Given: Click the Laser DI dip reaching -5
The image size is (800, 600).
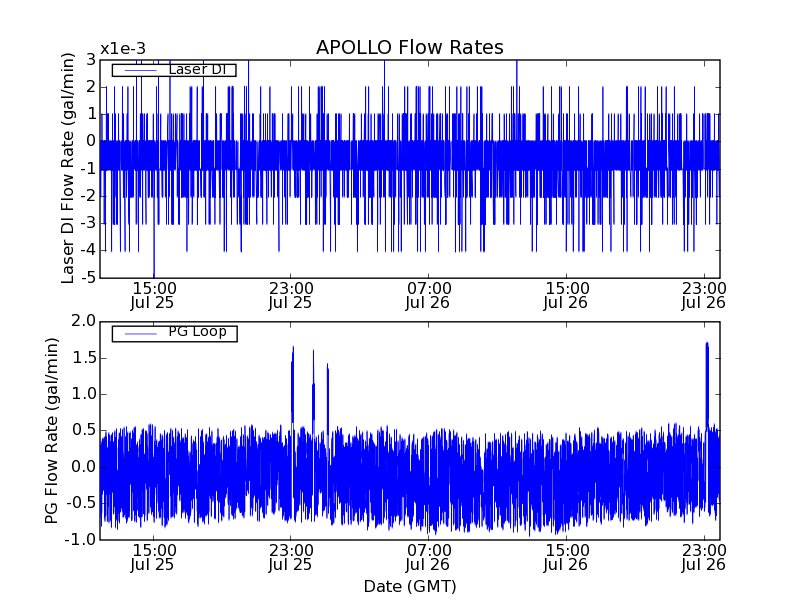Looking at the screenshot, I should point(153,272).
